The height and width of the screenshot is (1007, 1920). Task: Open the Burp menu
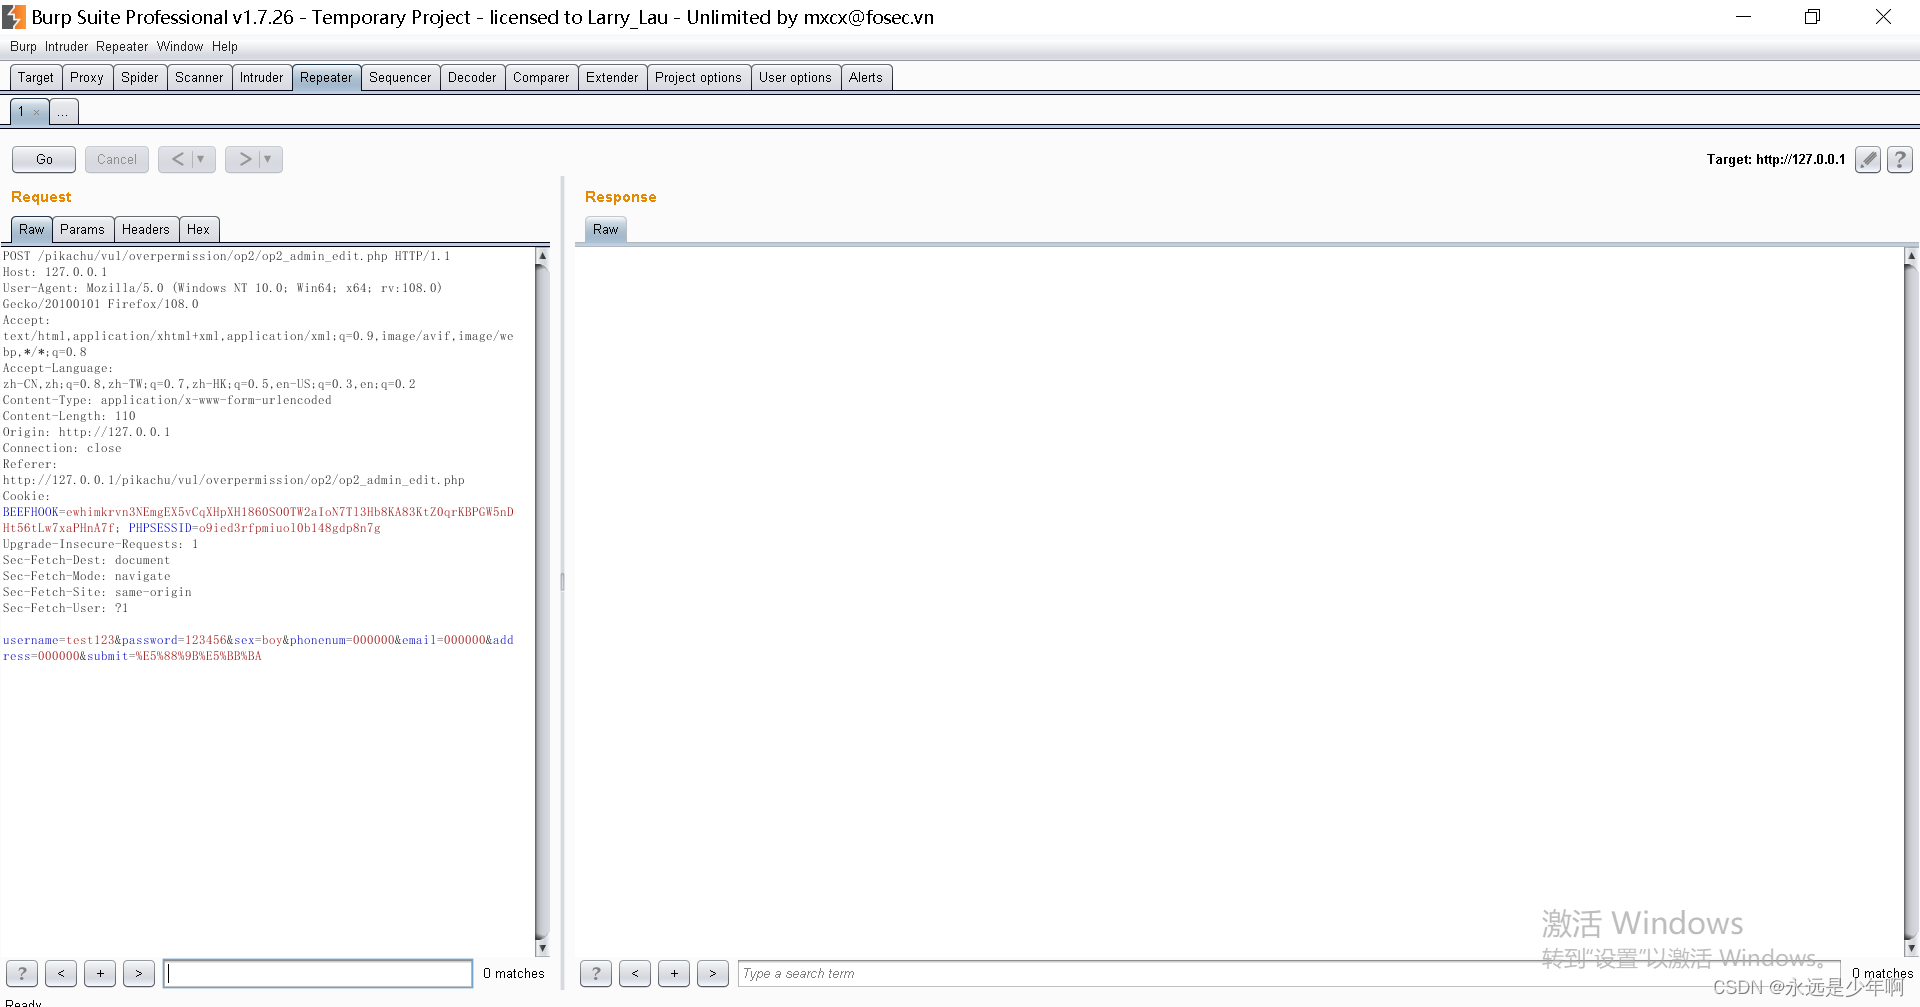pos(23,46)
